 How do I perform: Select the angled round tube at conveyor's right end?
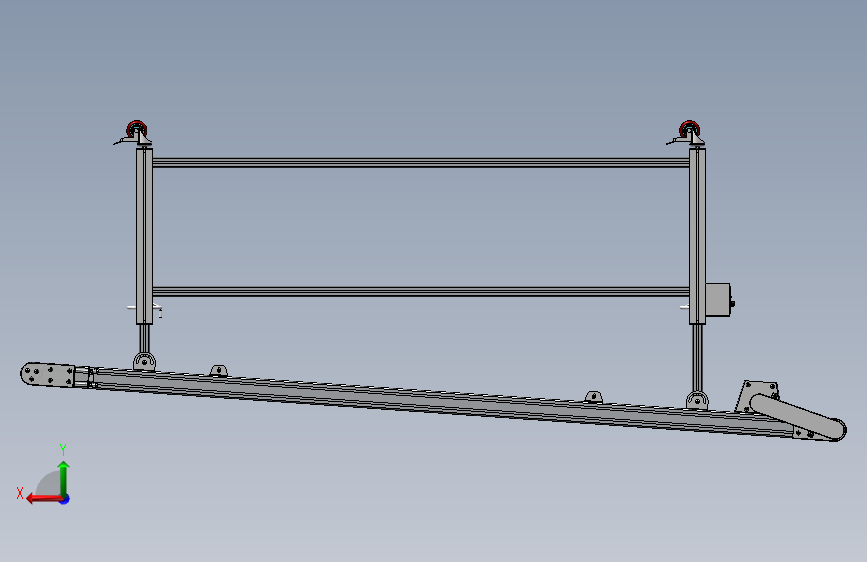[x=798, y=417]
